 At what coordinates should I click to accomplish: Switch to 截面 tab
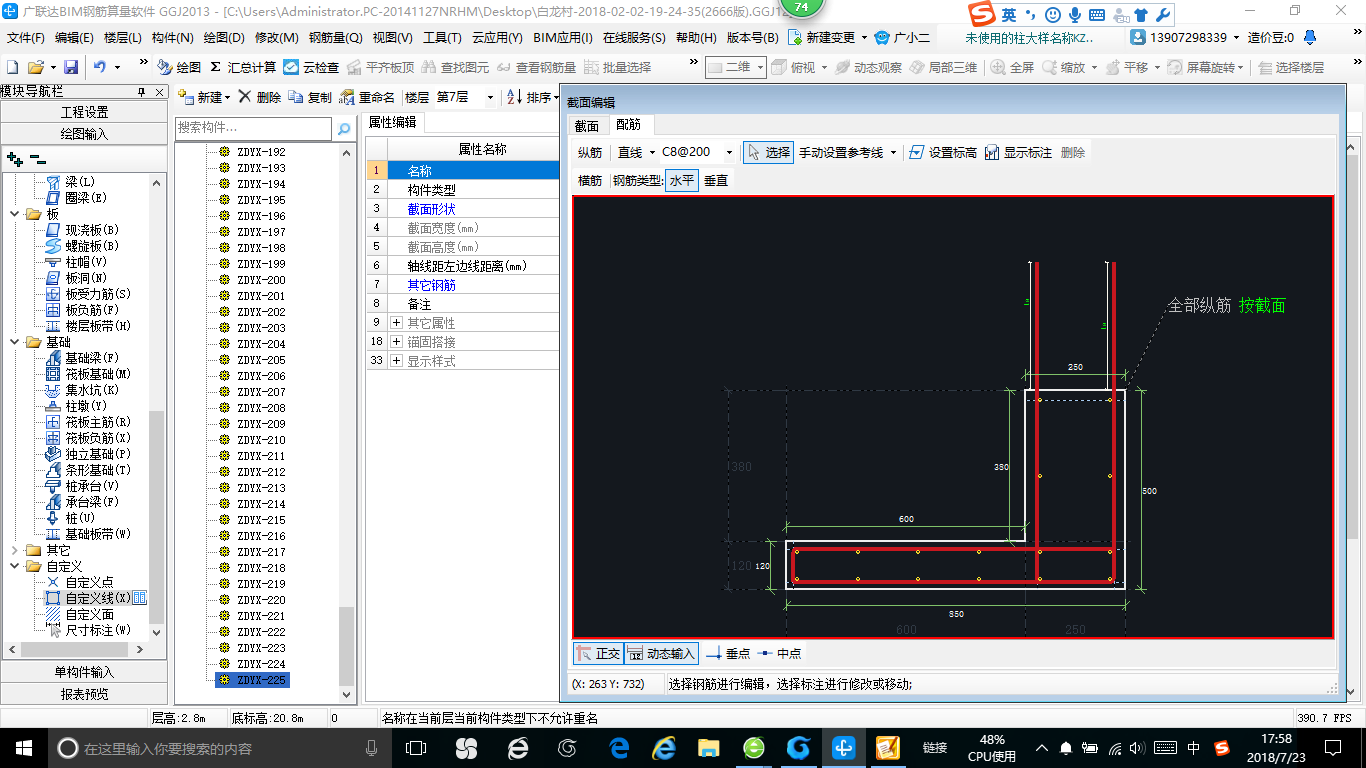[586, 126]
